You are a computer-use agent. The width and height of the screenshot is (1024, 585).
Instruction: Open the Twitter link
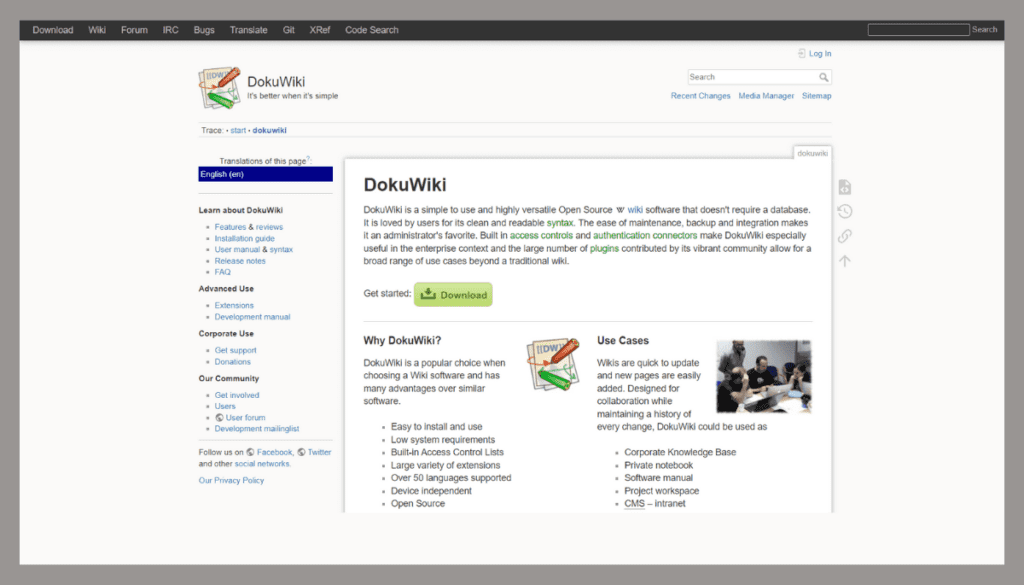319,452
